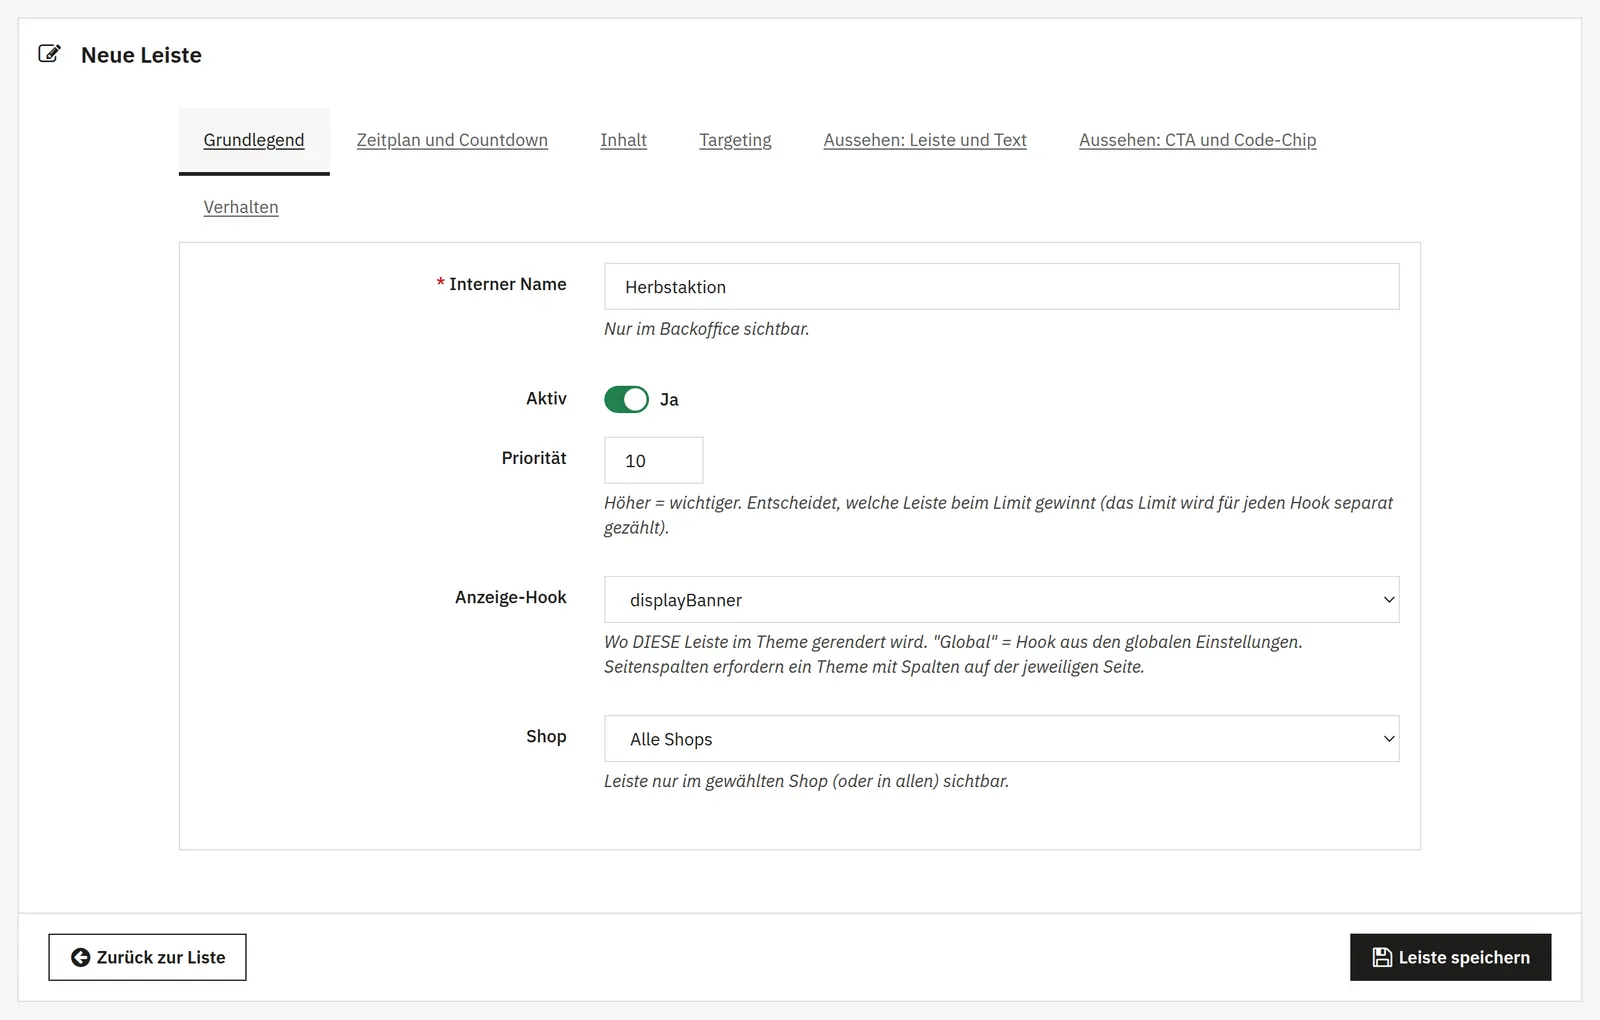Click the chevron arrow of displayBanner select
The width and height of the screenshot is (1600, 1020).
(1388, 600)
